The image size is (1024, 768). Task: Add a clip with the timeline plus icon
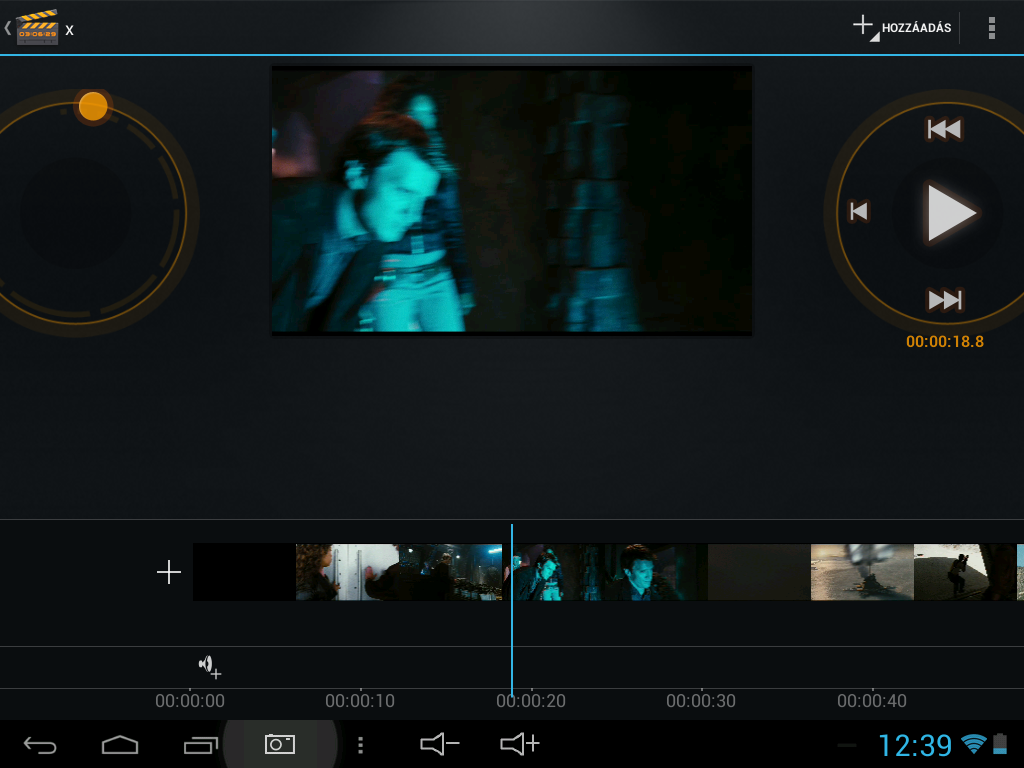[168, 572]
